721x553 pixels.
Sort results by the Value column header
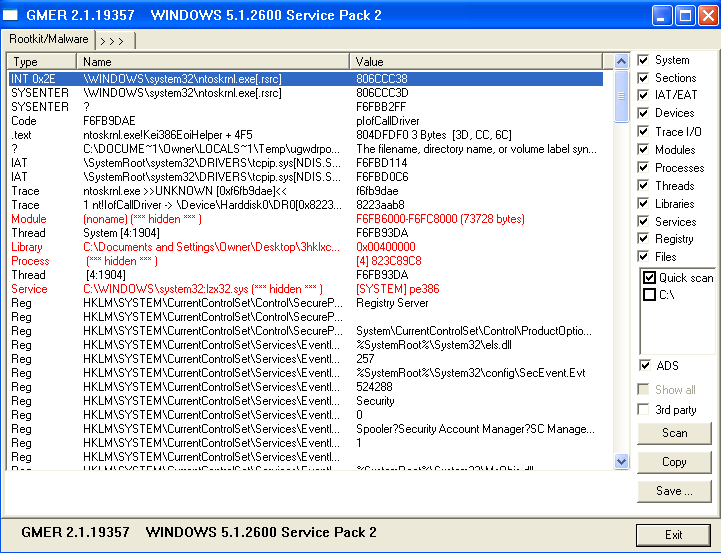(476, 62)
